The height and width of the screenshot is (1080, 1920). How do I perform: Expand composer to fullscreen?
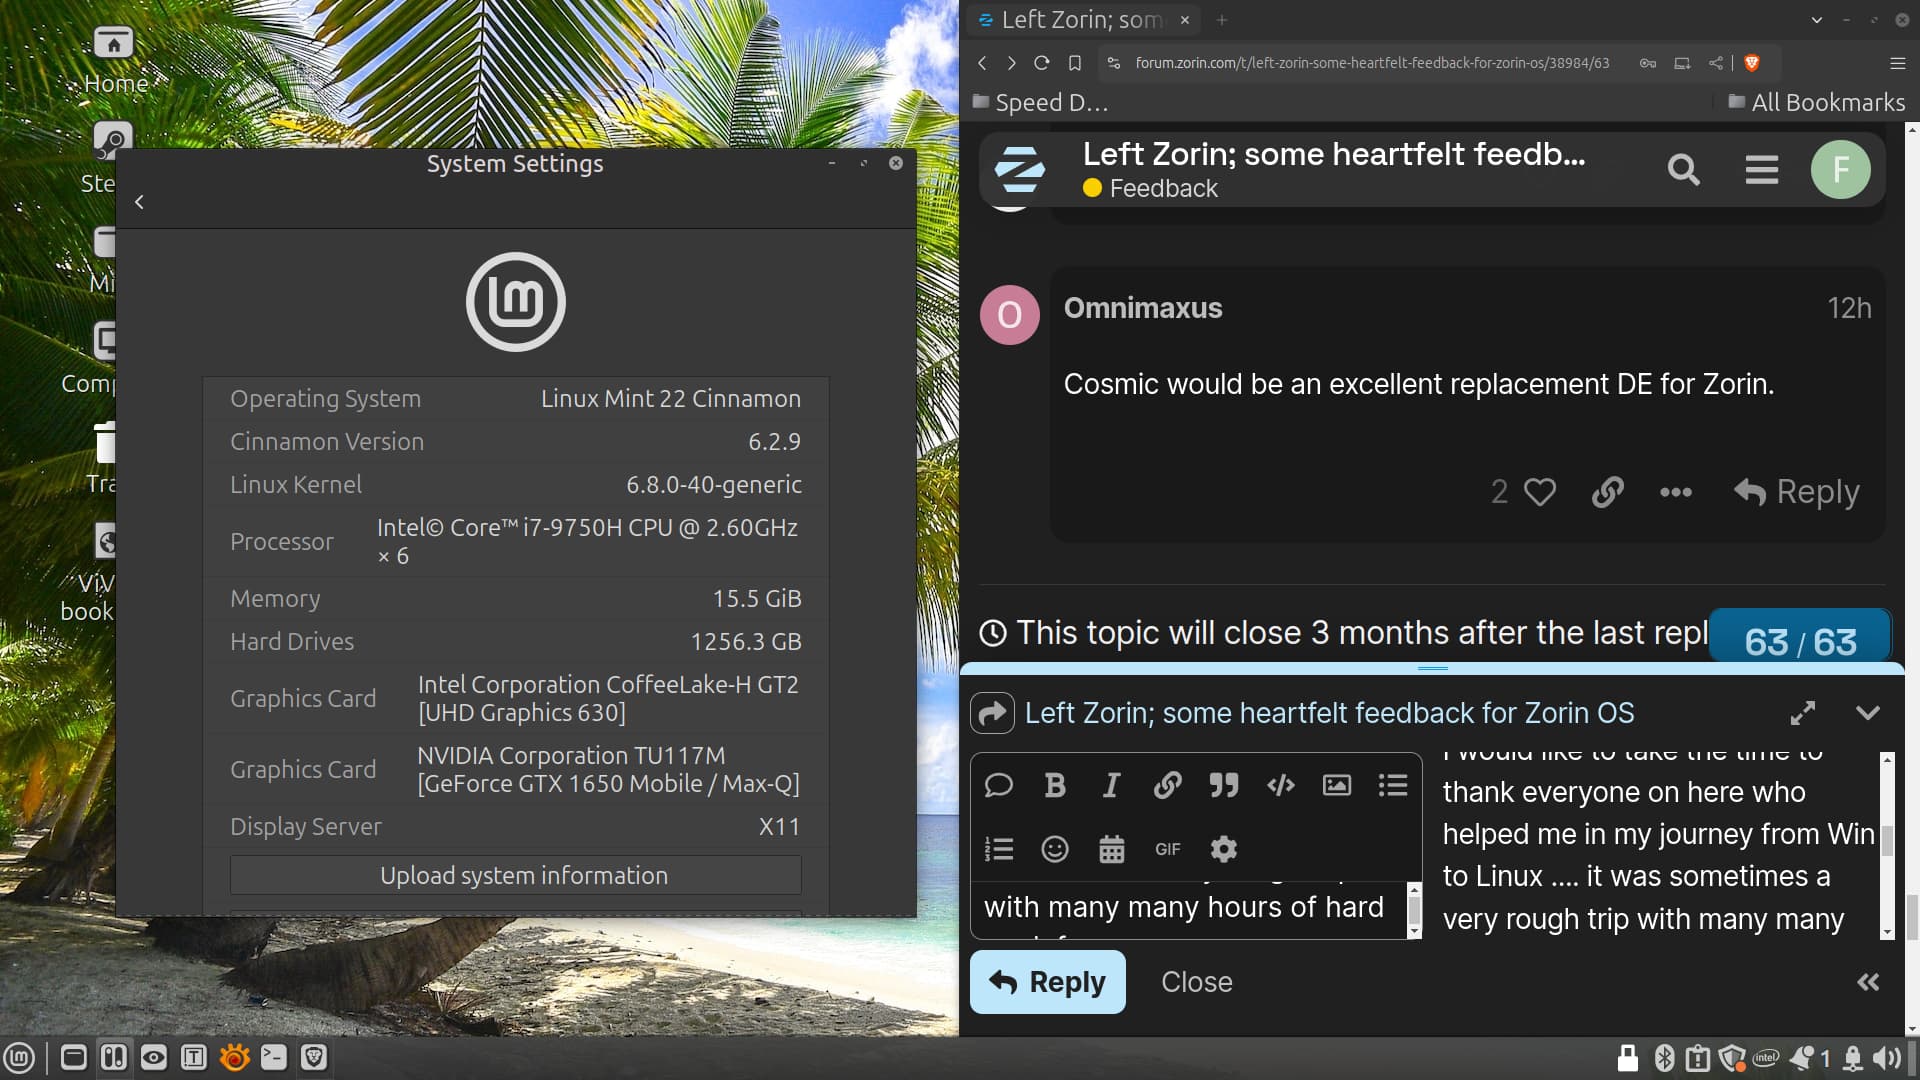(x=1803, y=713)
